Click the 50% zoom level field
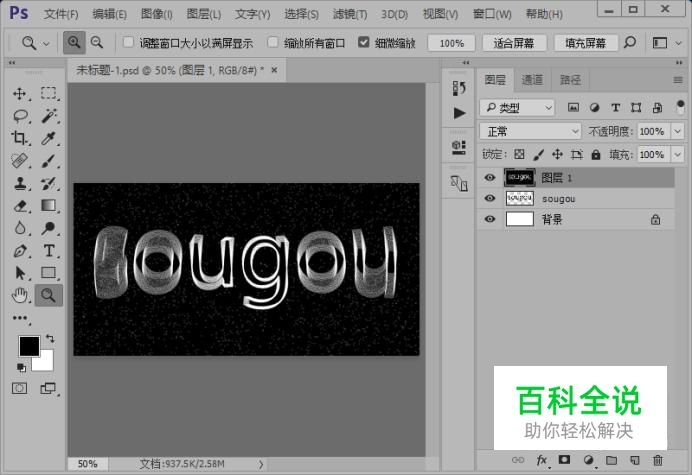Screen dimensions: 692x475 pyautogui.click(x=87, y=464)
